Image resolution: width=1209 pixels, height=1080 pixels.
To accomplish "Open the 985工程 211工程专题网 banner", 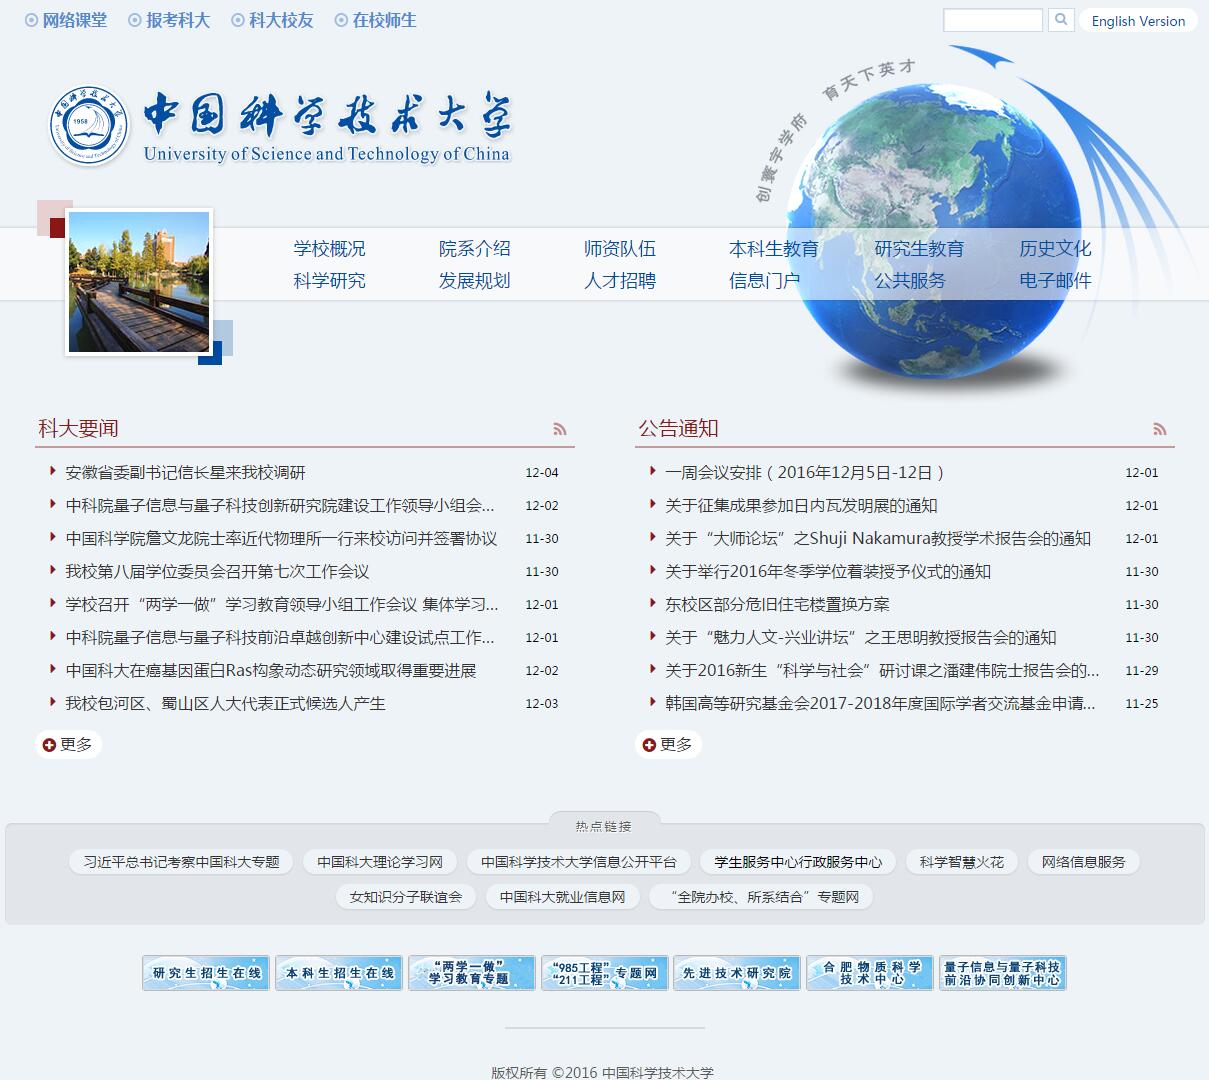I will tap(605, 973).
